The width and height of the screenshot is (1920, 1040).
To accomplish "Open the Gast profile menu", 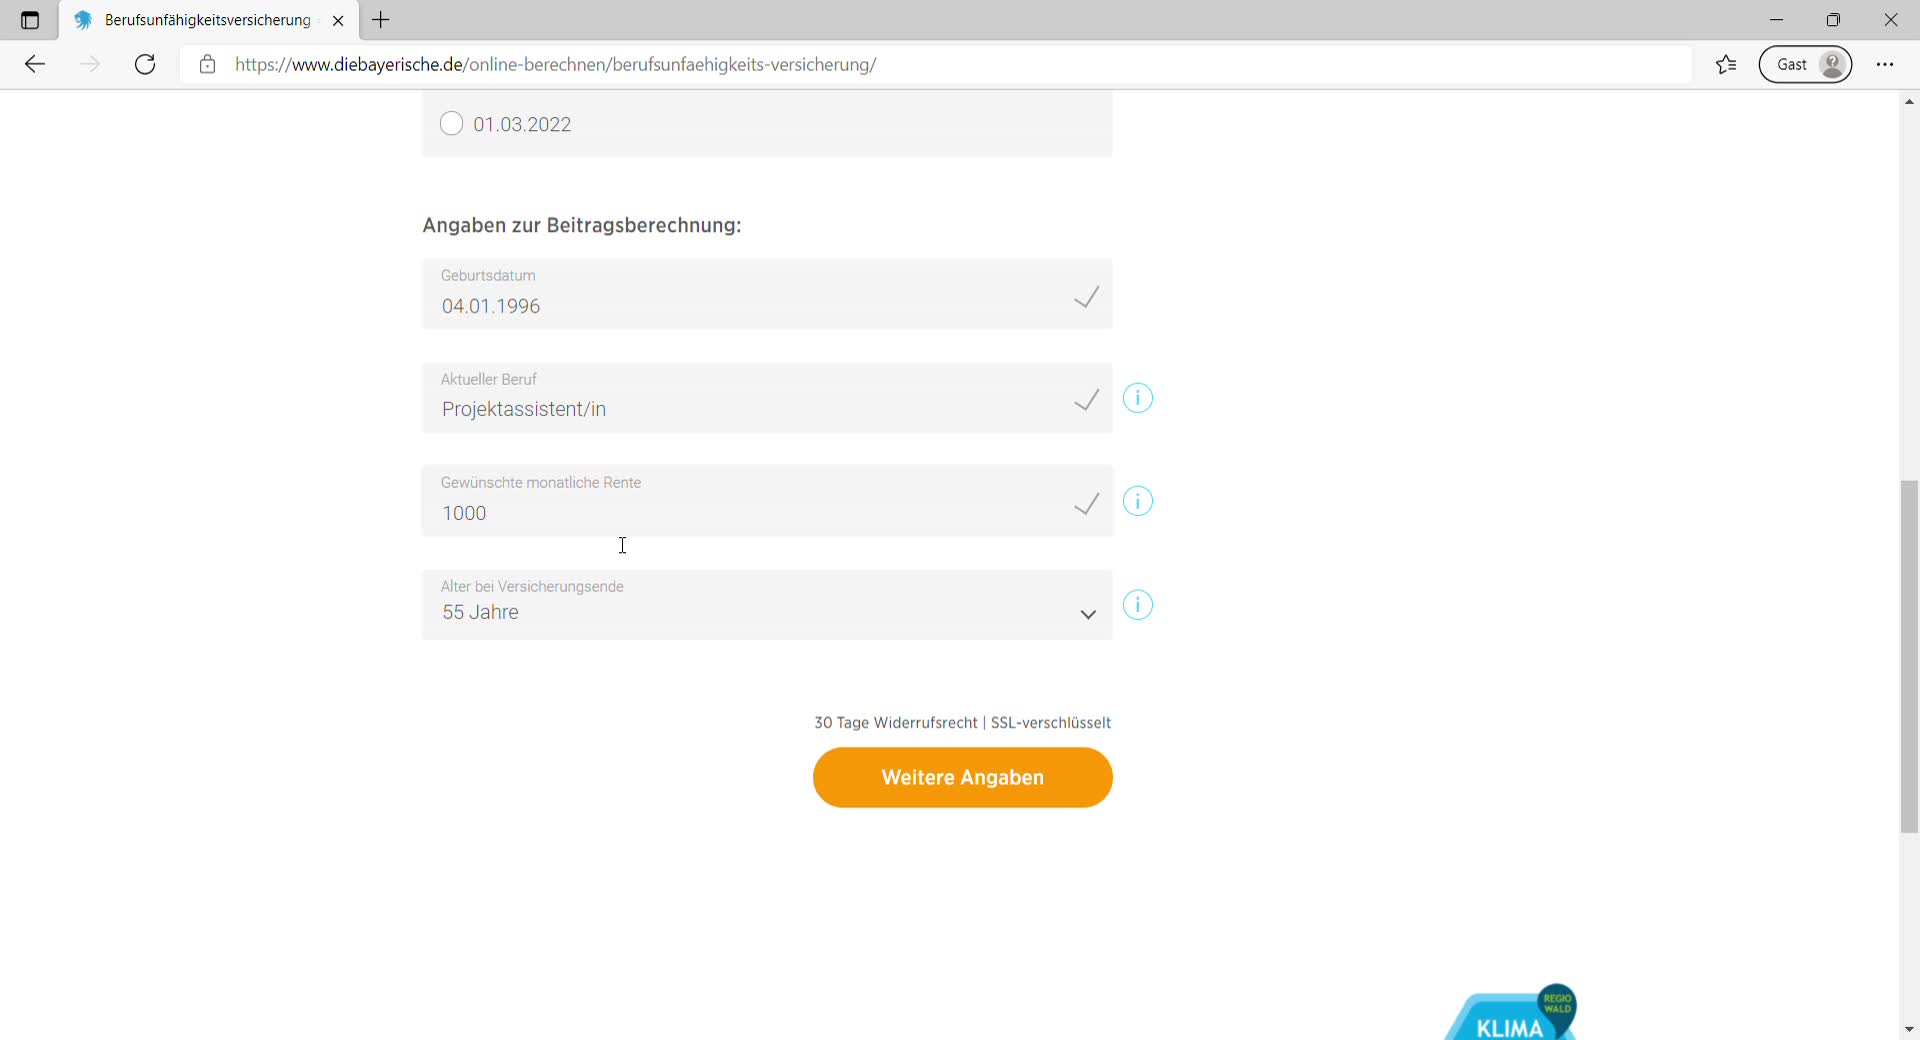I will pos(1805,65).
